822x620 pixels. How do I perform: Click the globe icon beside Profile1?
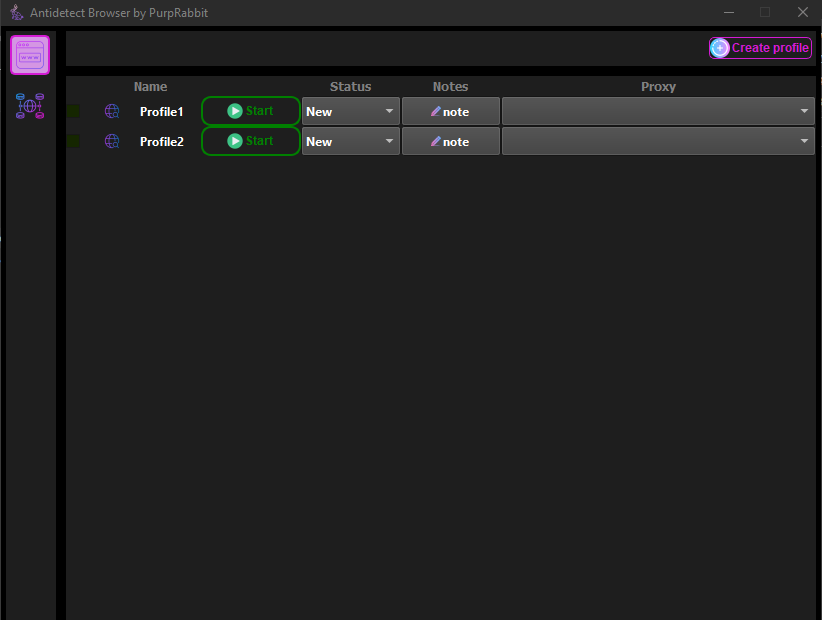click(111, 111)
